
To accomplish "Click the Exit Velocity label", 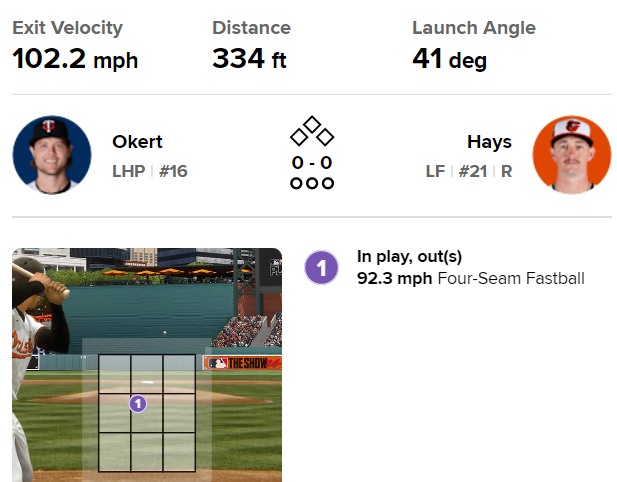I will tap(67, 28).
